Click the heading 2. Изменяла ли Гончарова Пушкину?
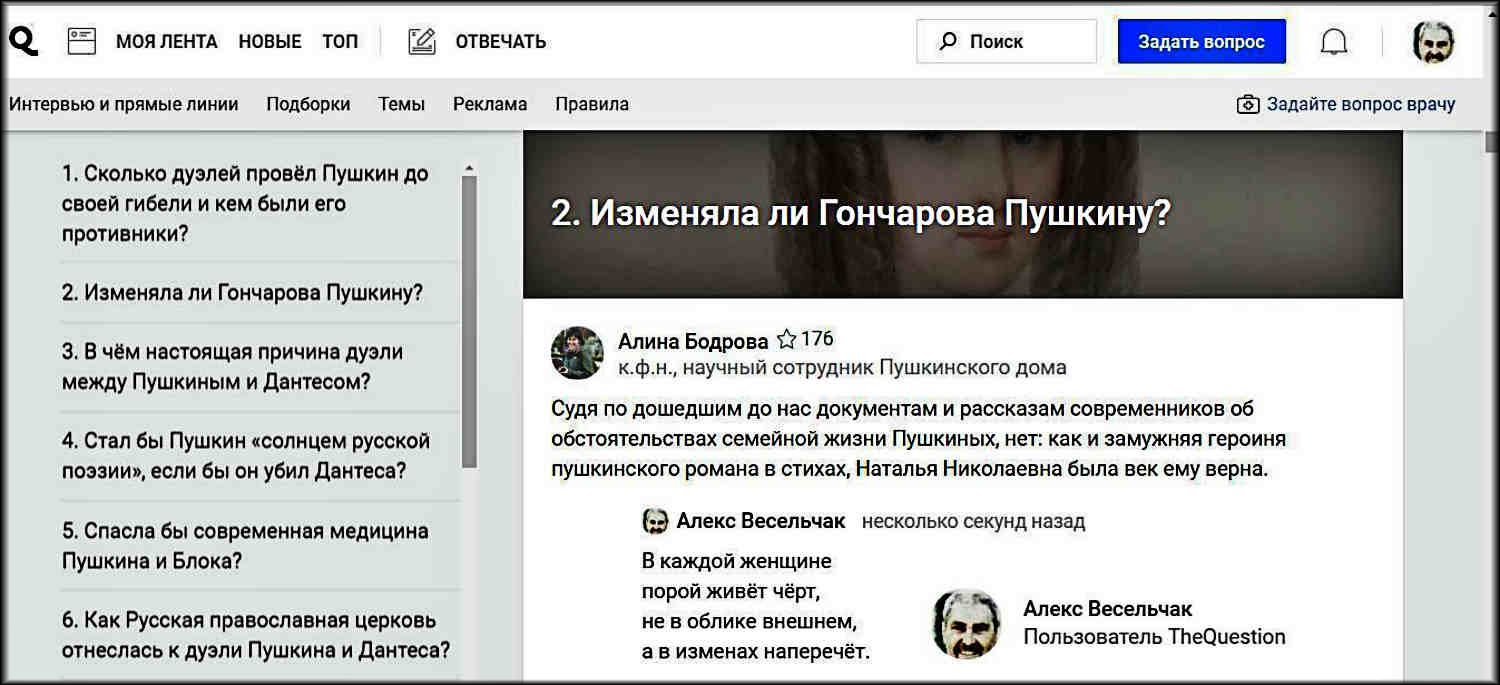The height and width of the screenshot is (685, 1500). coord(860,213)
